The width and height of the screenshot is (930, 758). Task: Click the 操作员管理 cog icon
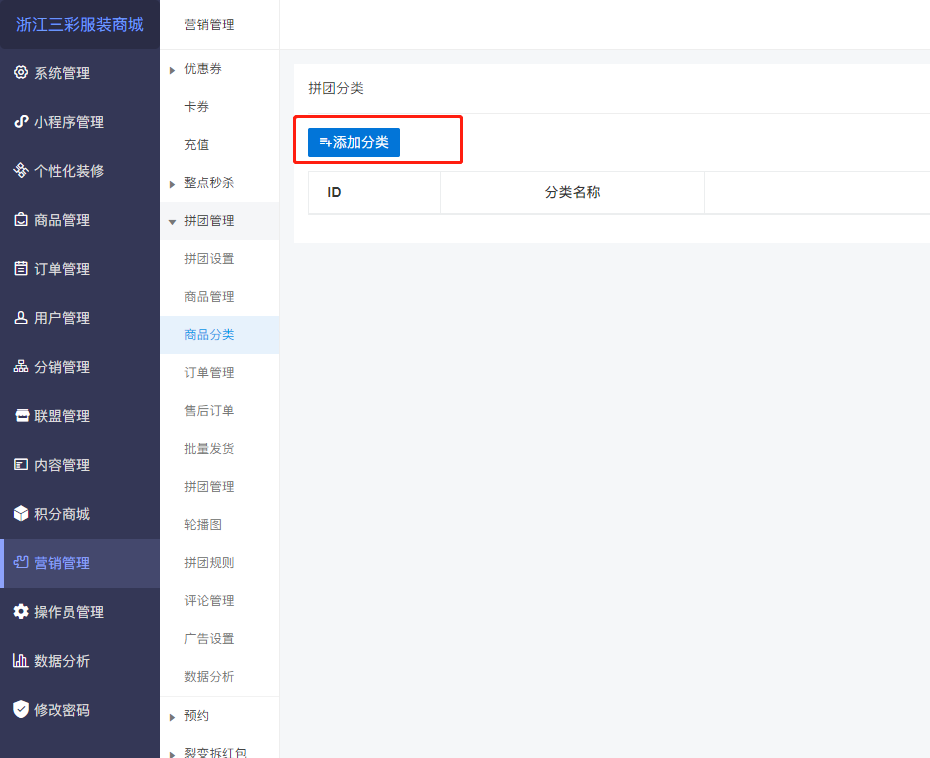point(21,611)
